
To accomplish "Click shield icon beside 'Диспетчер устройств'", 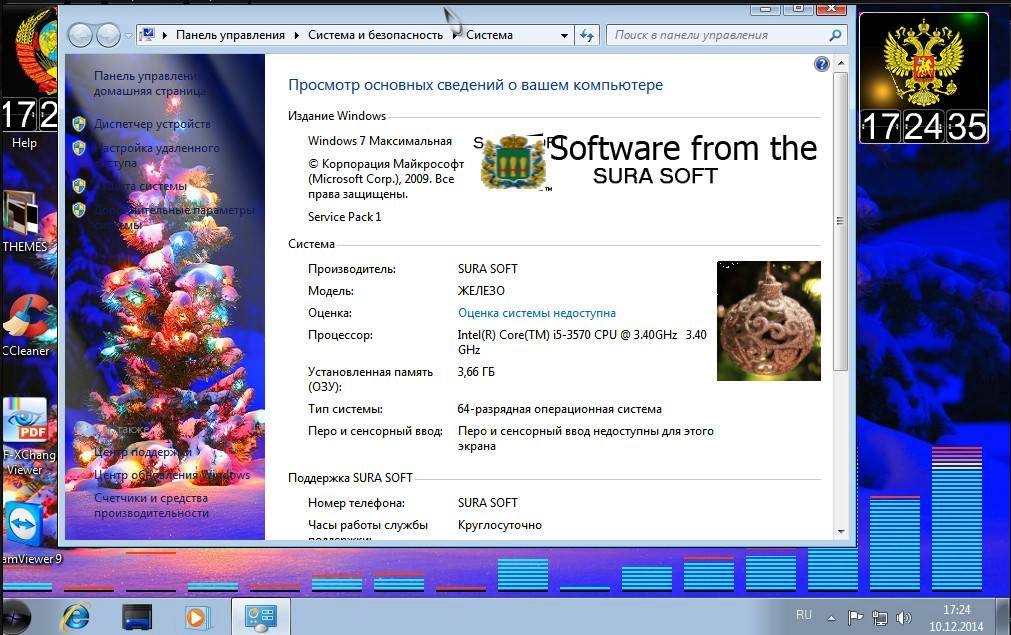I will click(x=79, y=124).
